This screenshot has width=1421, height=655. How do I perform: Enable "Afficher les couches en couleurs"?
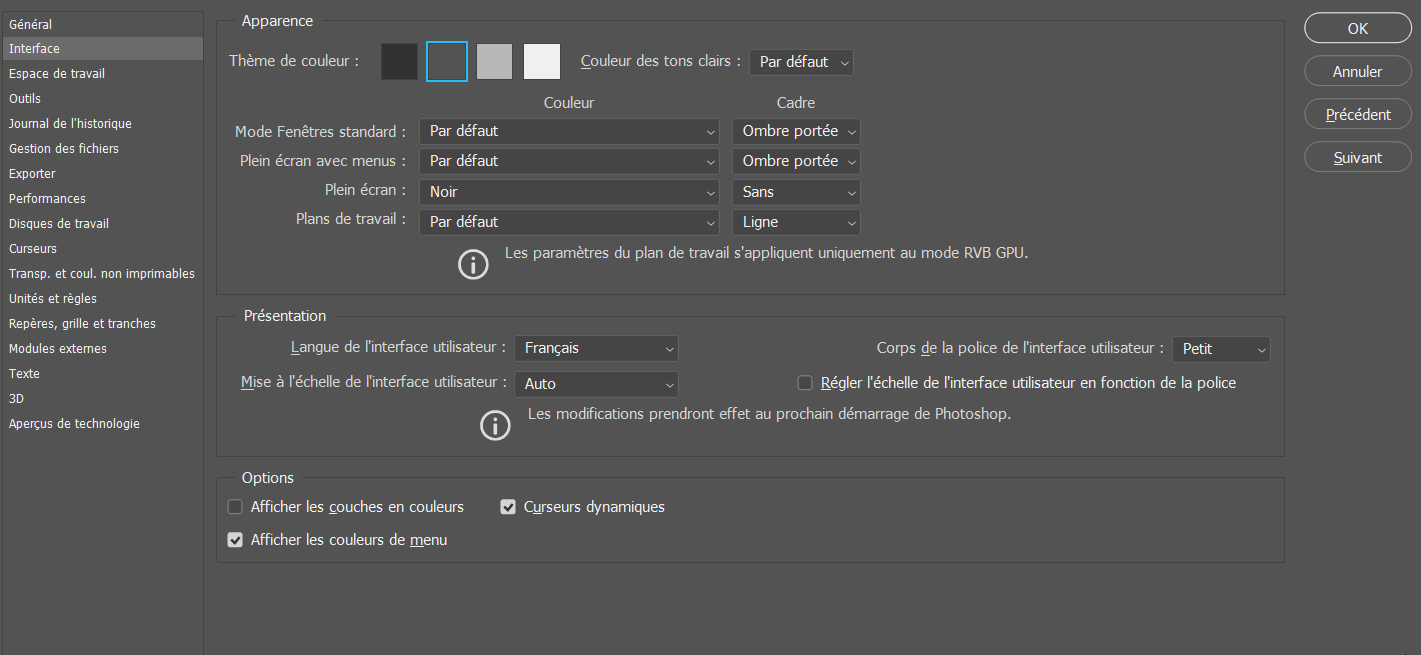click(234, 507)
